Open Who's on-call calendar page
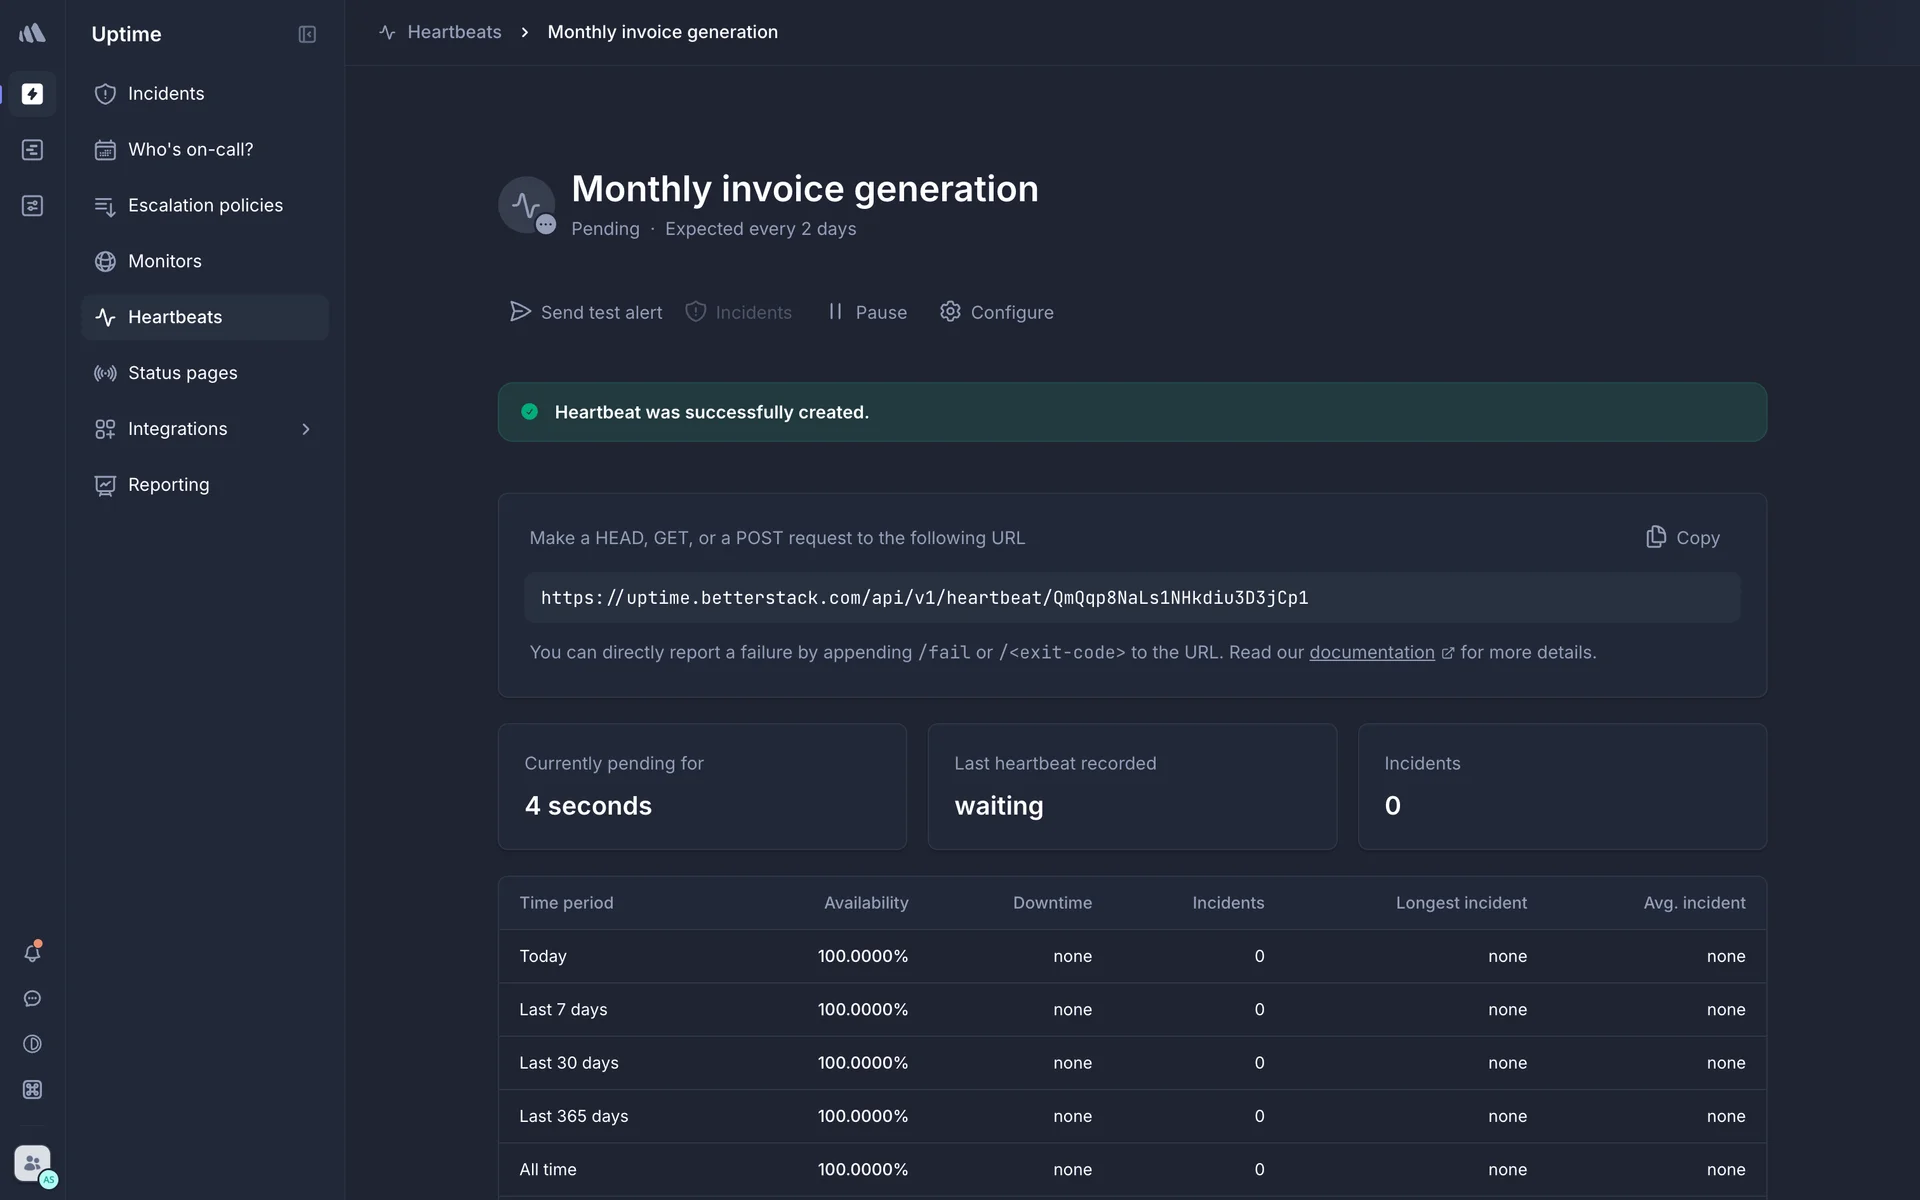1920x1200 pixels. [x=190, y=149]
